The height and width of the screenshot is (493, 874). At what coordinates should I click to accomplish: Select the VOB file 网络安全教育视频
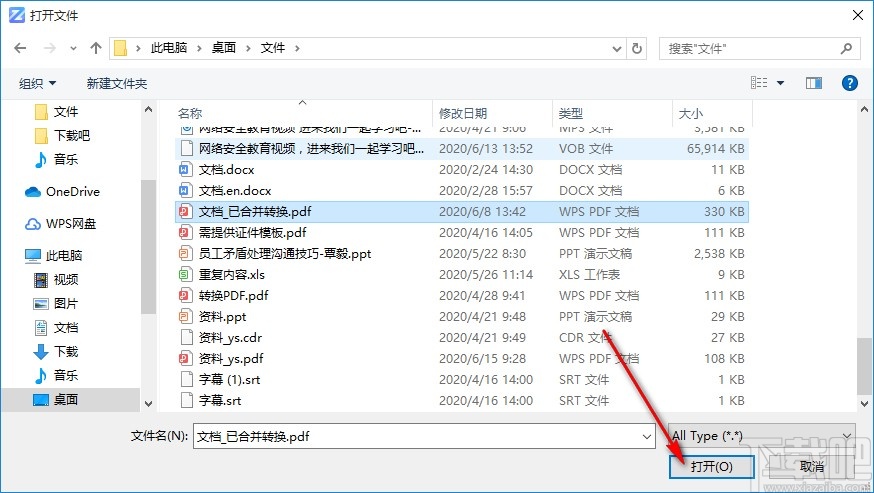click(462, 148)
